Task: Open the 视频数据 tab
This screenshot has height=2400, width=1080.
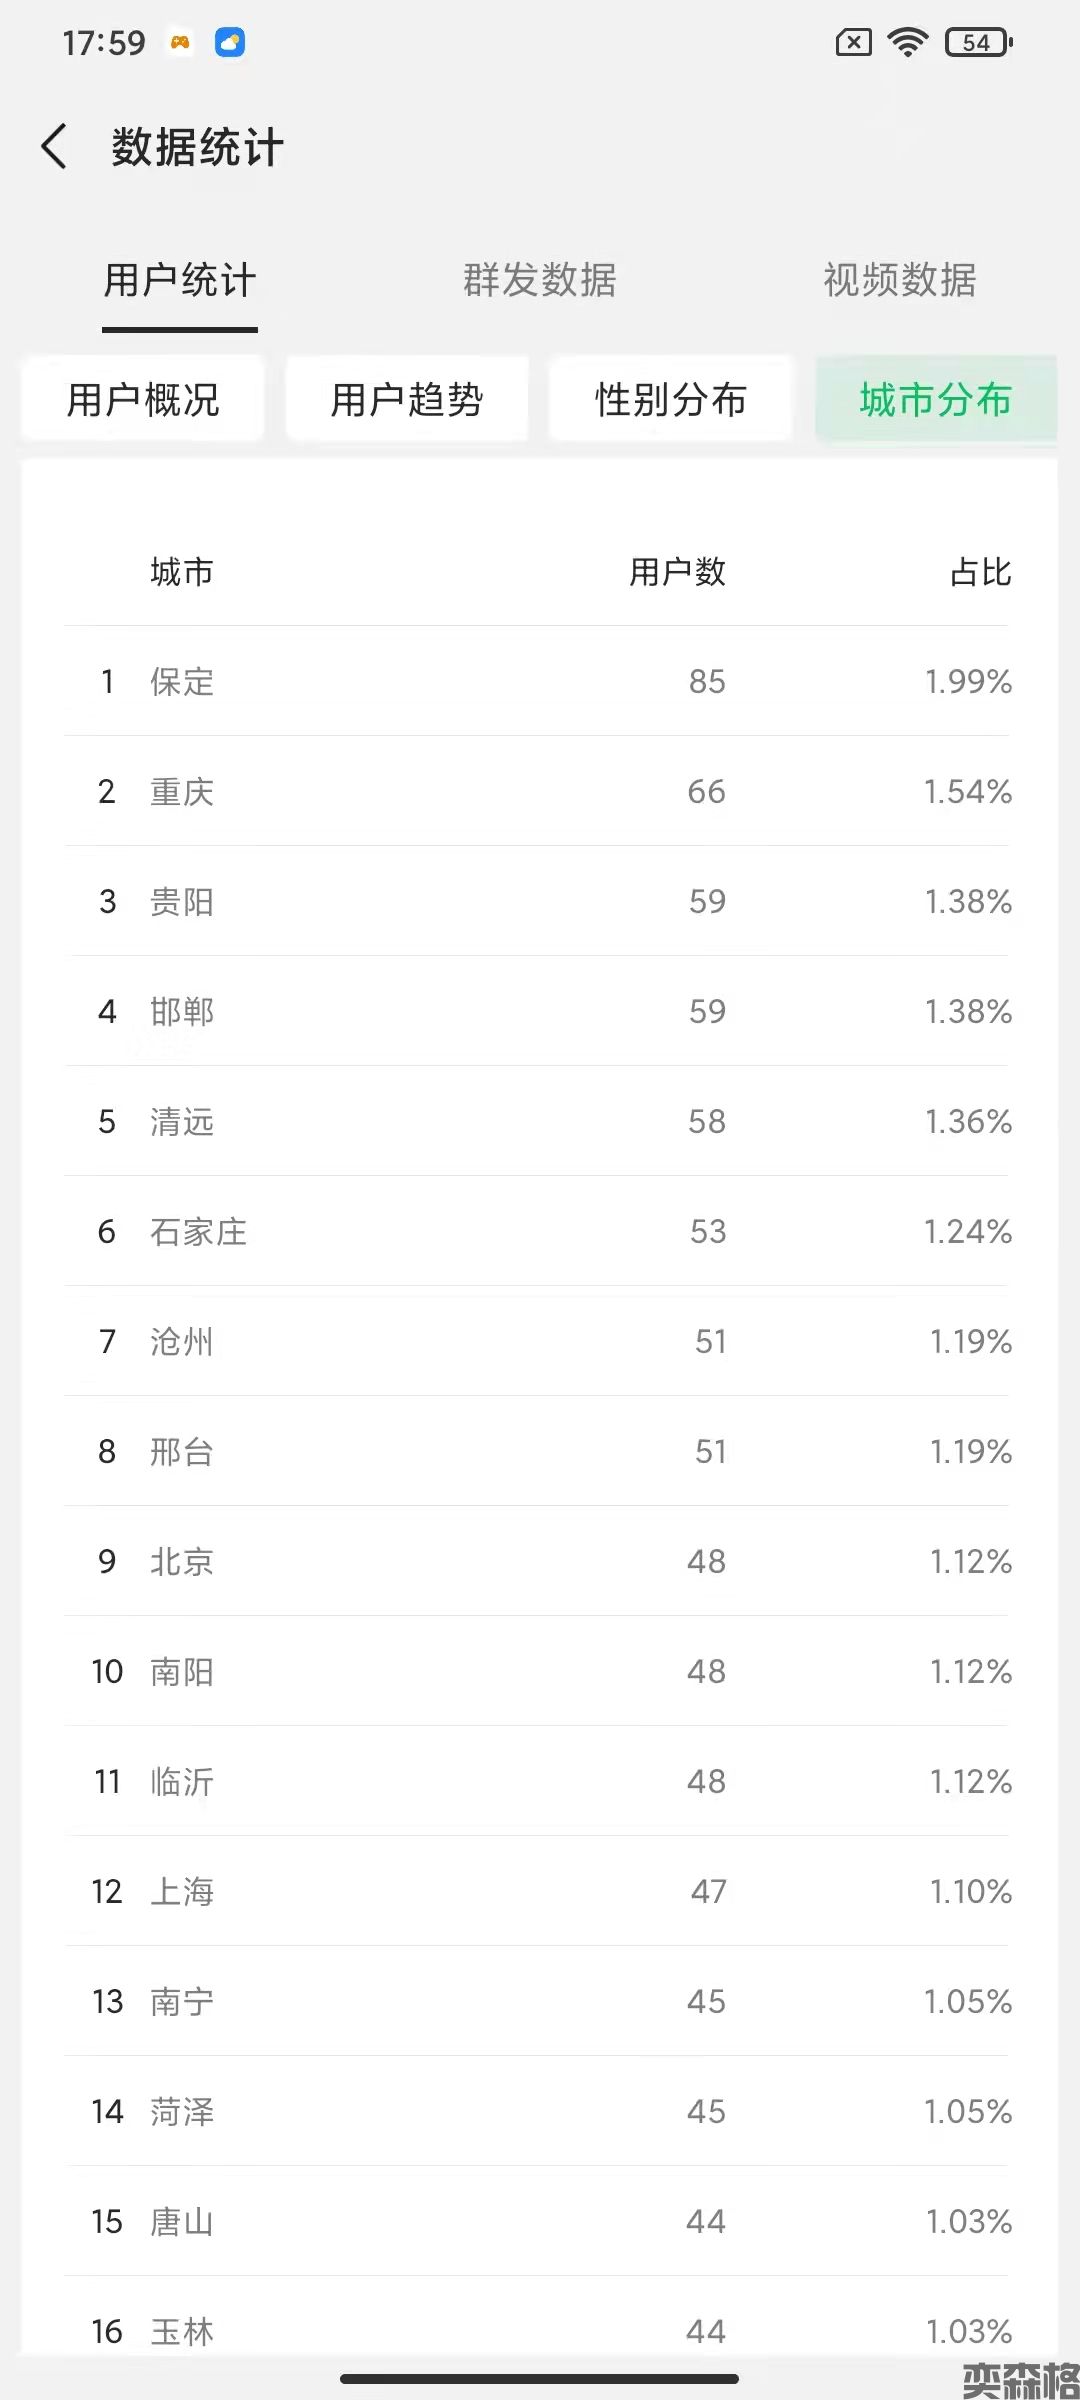Action: 900,280
